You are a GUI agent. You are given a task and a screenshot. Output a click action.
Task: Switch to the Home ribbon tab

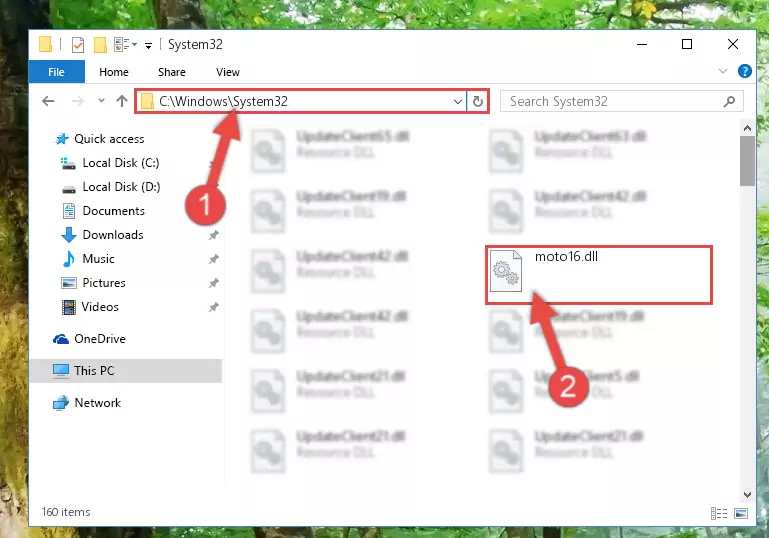click(x=114, y=72)
